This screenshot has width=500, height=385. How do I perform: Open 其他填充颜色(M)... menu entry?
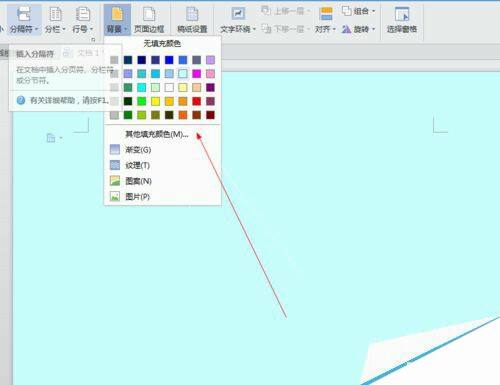click(x=157, y=134)
